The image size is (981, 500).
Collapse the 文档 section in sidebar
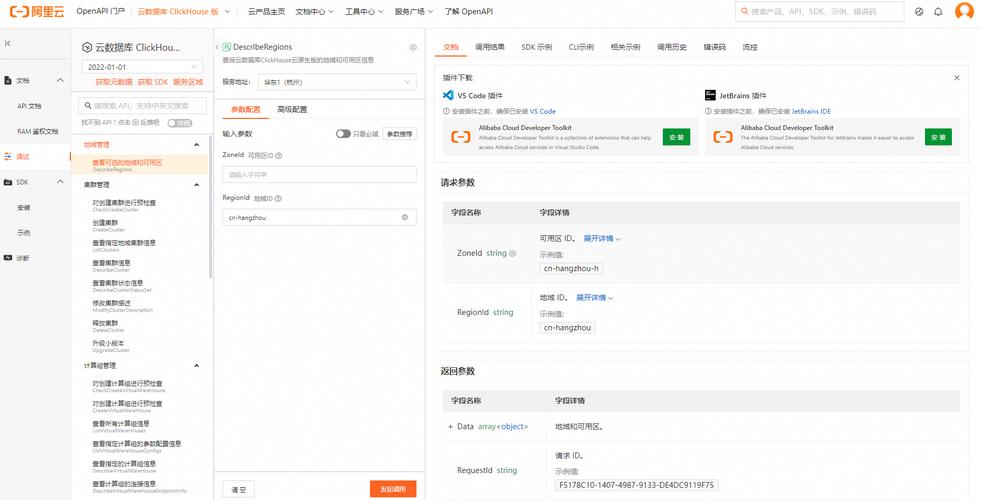[60, 81]
